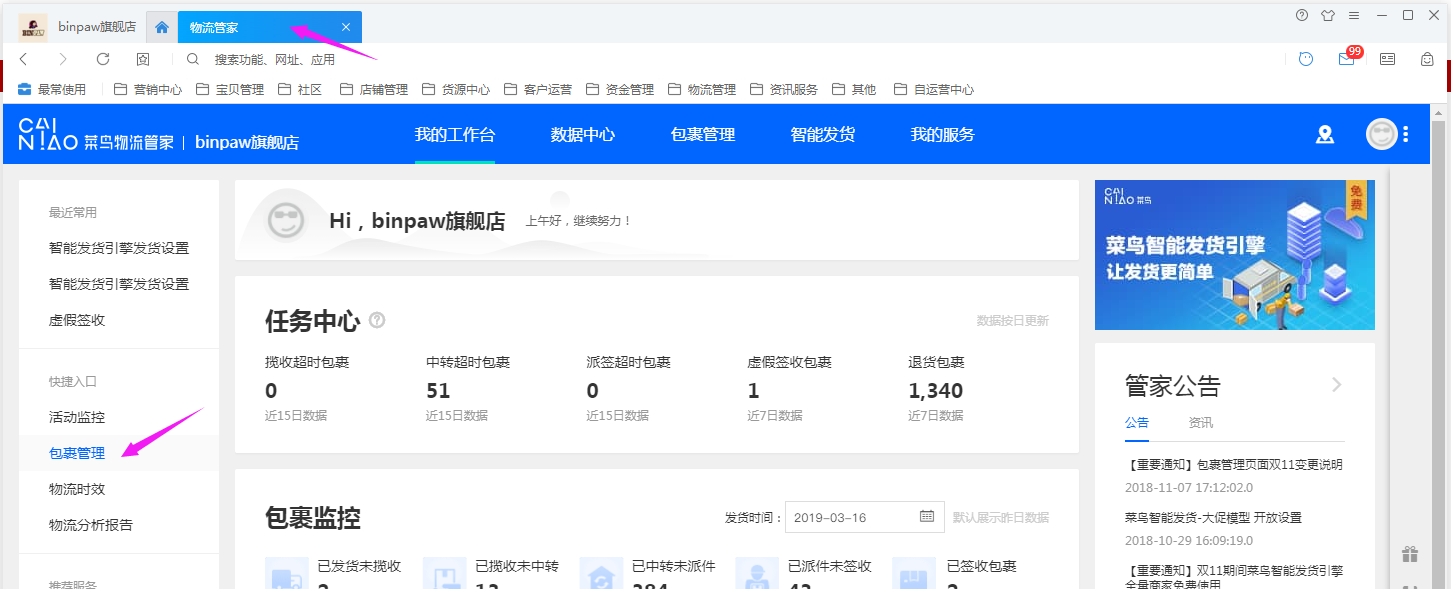
Task: Open the 物流管理 bookmark folder
Action: point(702,89)
